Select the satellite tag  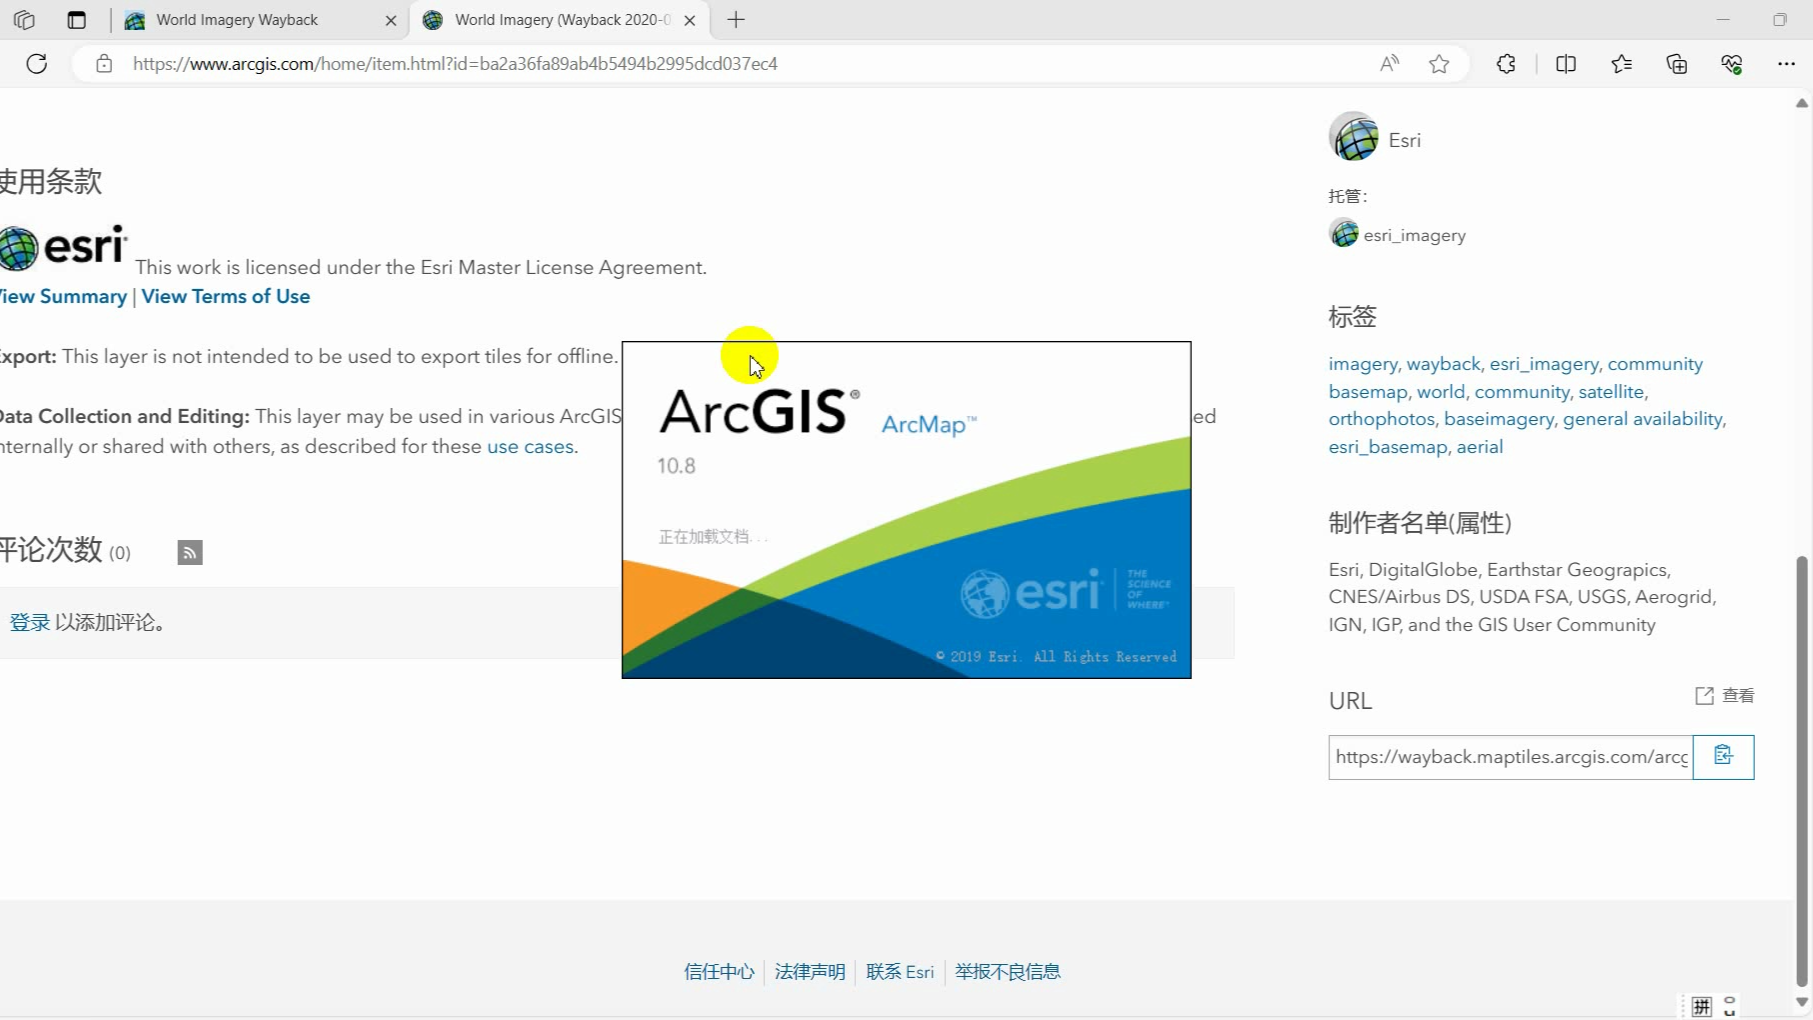coord(1610,392)
